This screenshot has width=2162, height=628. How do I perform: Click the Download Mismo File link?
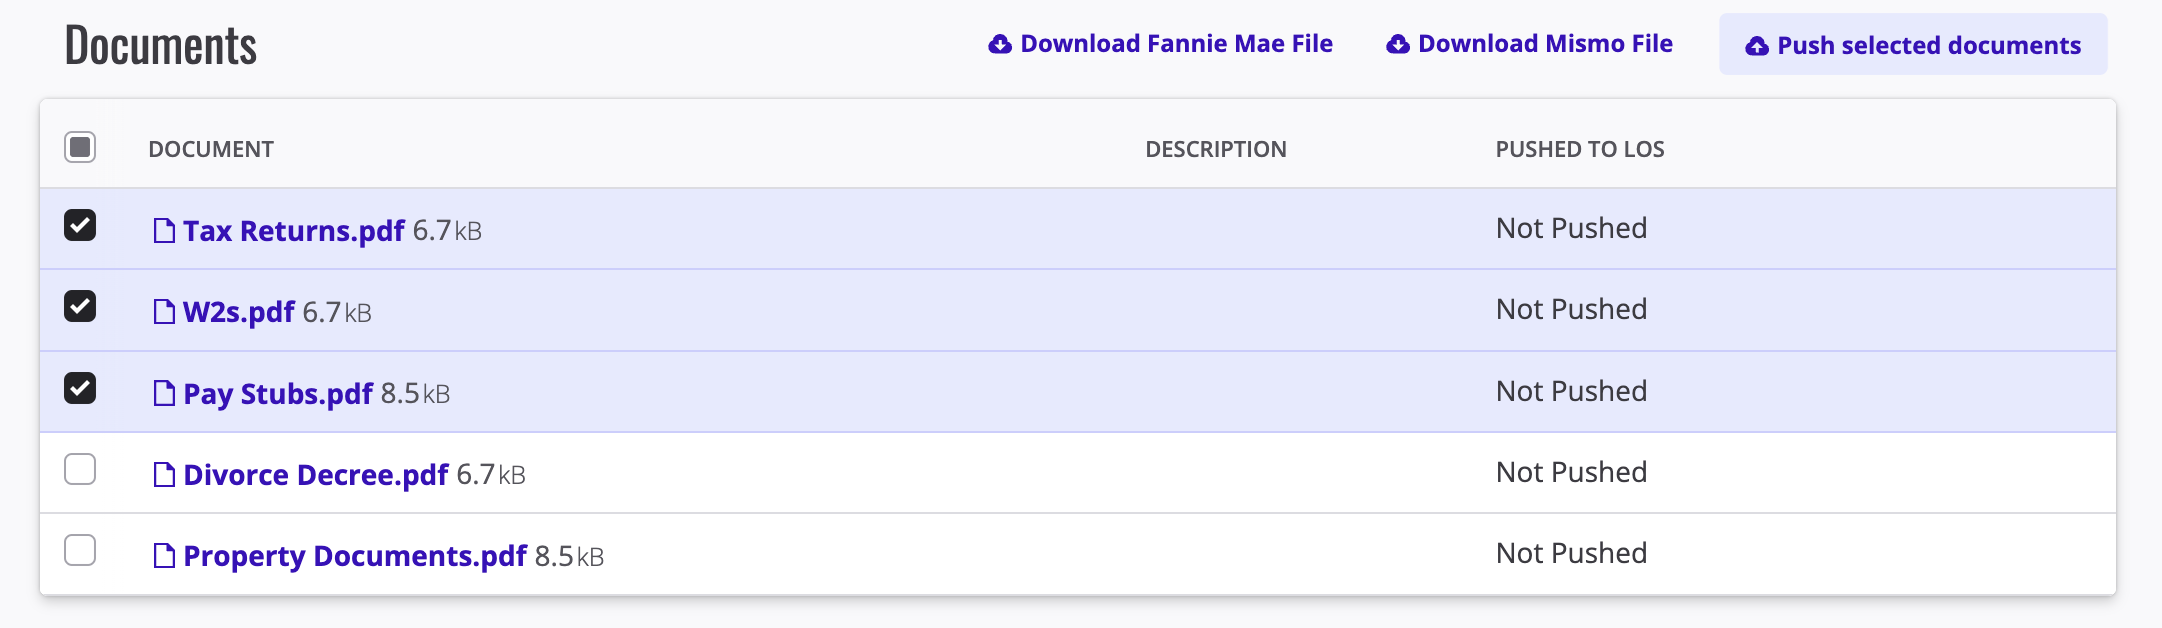(1544, 44)
